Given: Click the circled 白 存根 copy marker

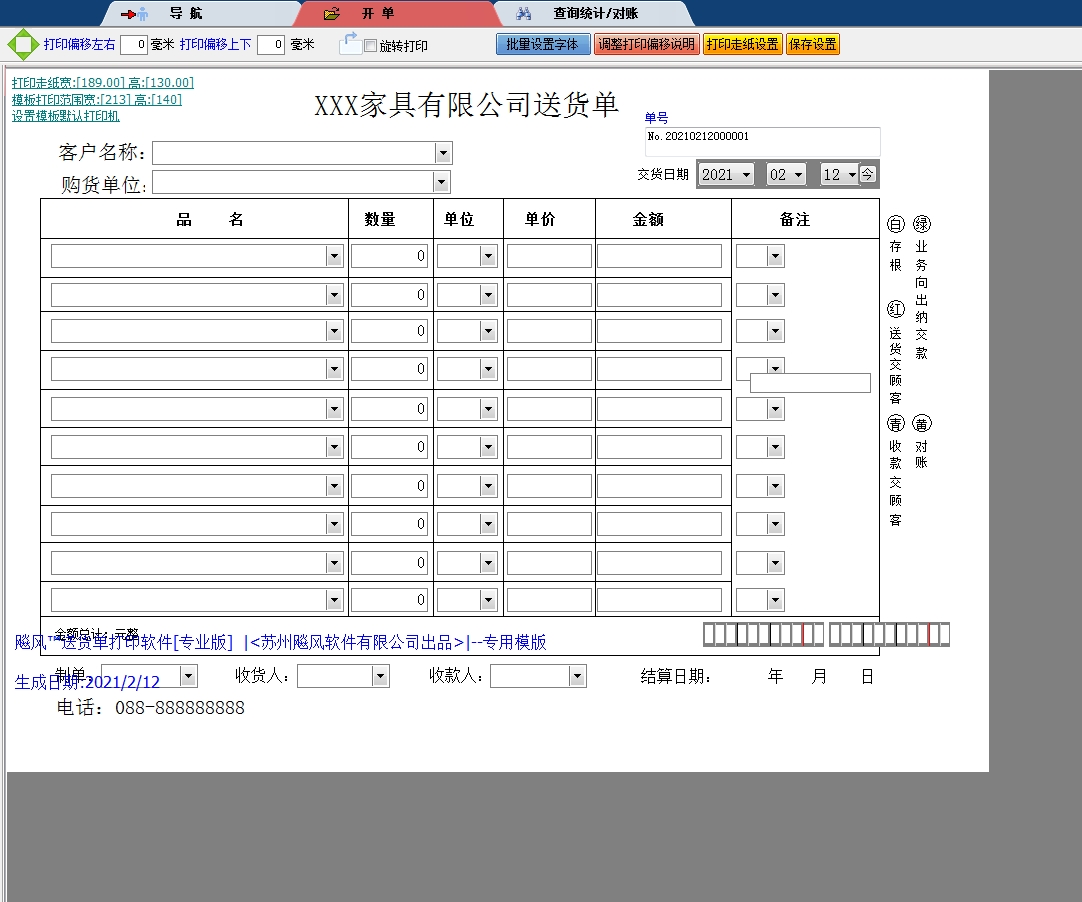Looking at the screenshot, I should (x=896, y=225).
